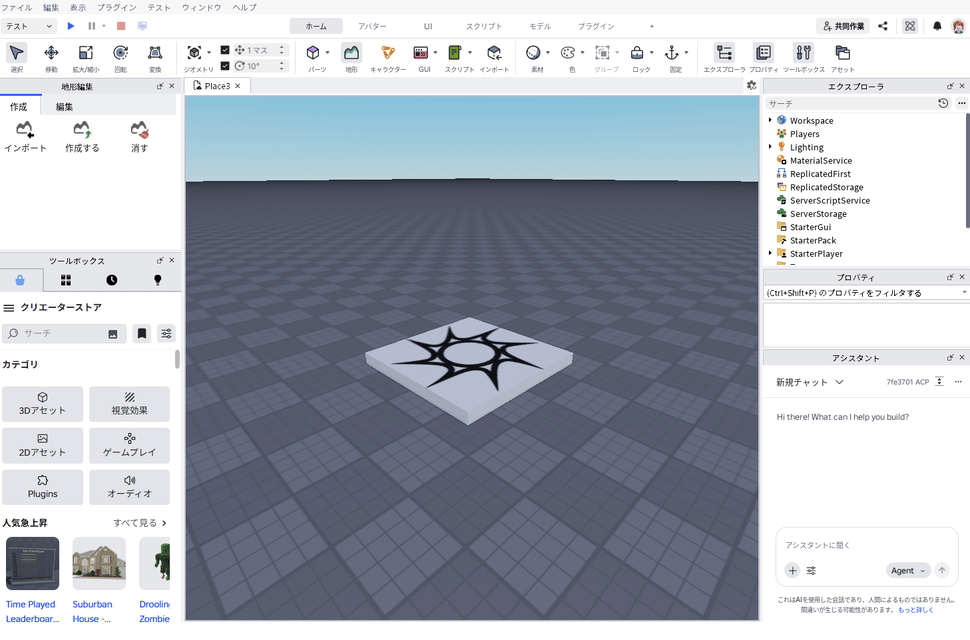970x640 pixels.
Task: Stop the test with the red stop button
Action: [x=121, y=26]
